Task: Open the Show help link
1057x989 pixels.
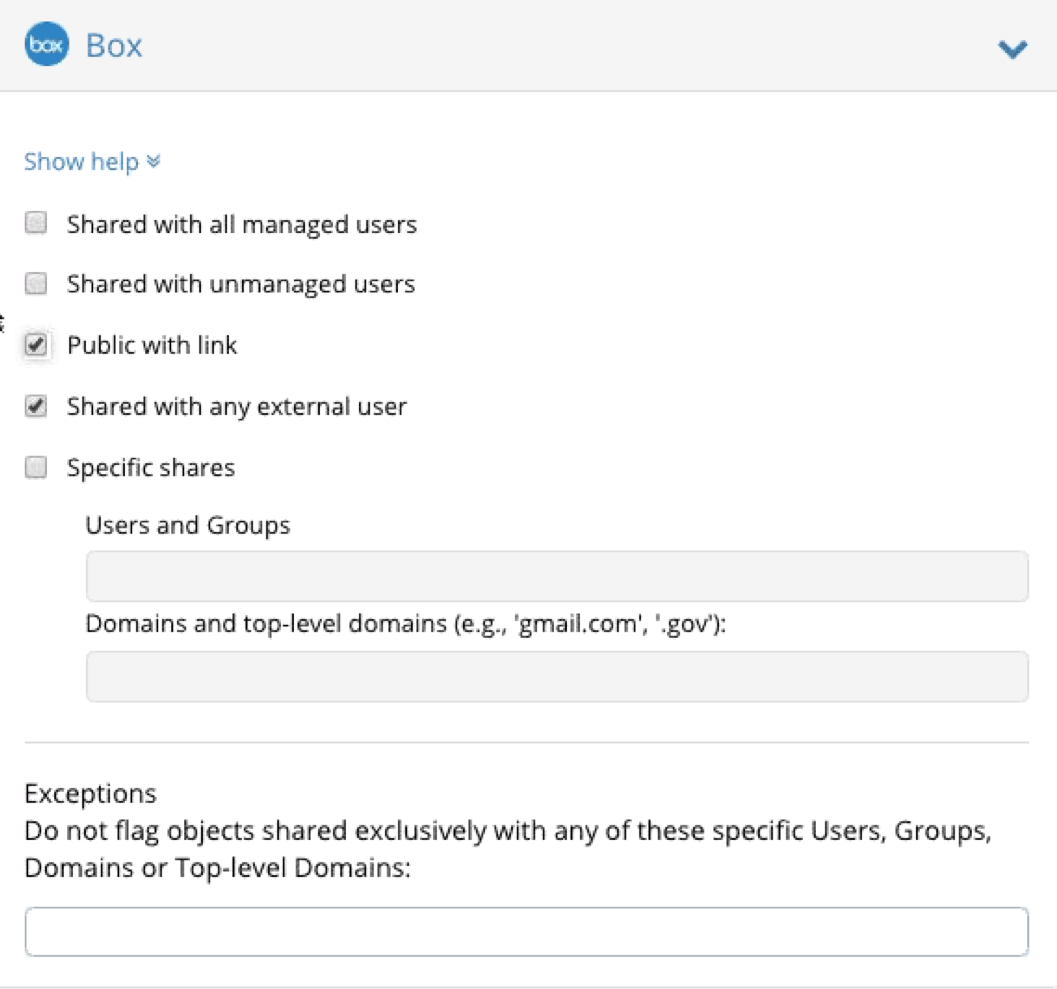Action: (81, 161)
